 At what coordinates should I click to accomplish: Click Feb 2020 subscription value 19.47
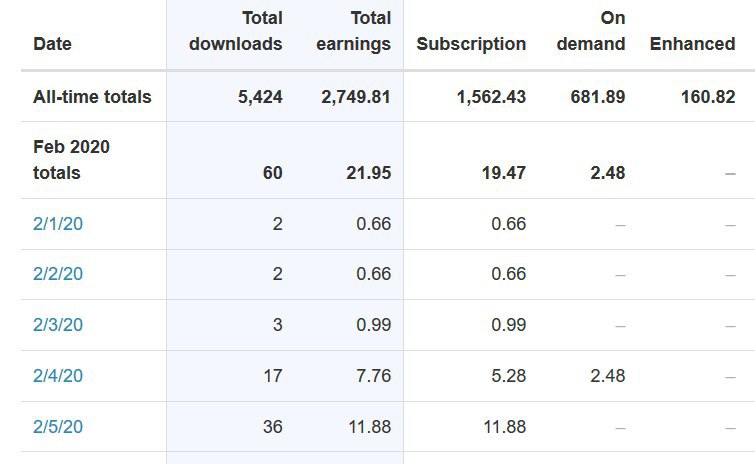click(504, 173)
